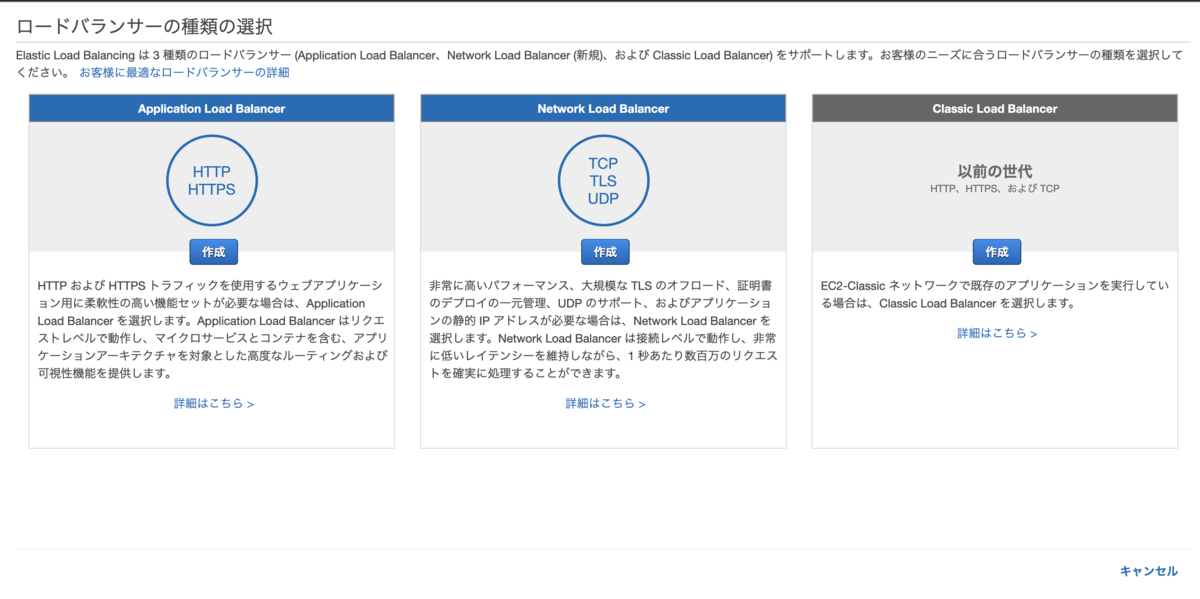The width and height of the screenshot is (1200, 599).
Task: Select the Classic Load Balancer card header
Action: pyautogui.click(x=995, y=108)
